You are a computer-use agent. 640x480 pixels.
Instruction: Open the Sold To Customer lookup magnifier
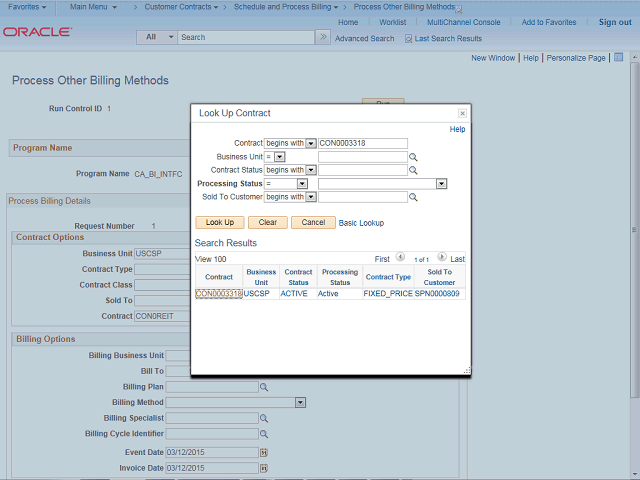pos(412,198)
